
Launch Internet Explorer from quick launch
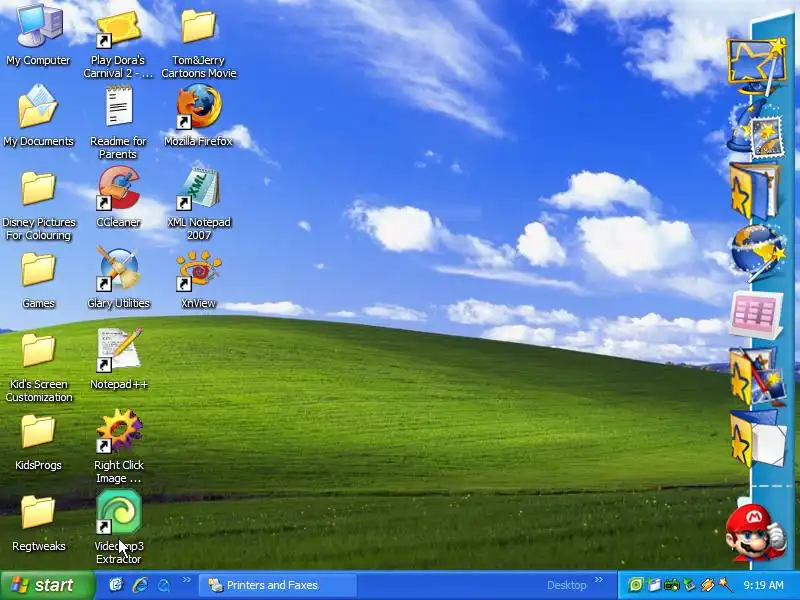[x=140, y=585]
